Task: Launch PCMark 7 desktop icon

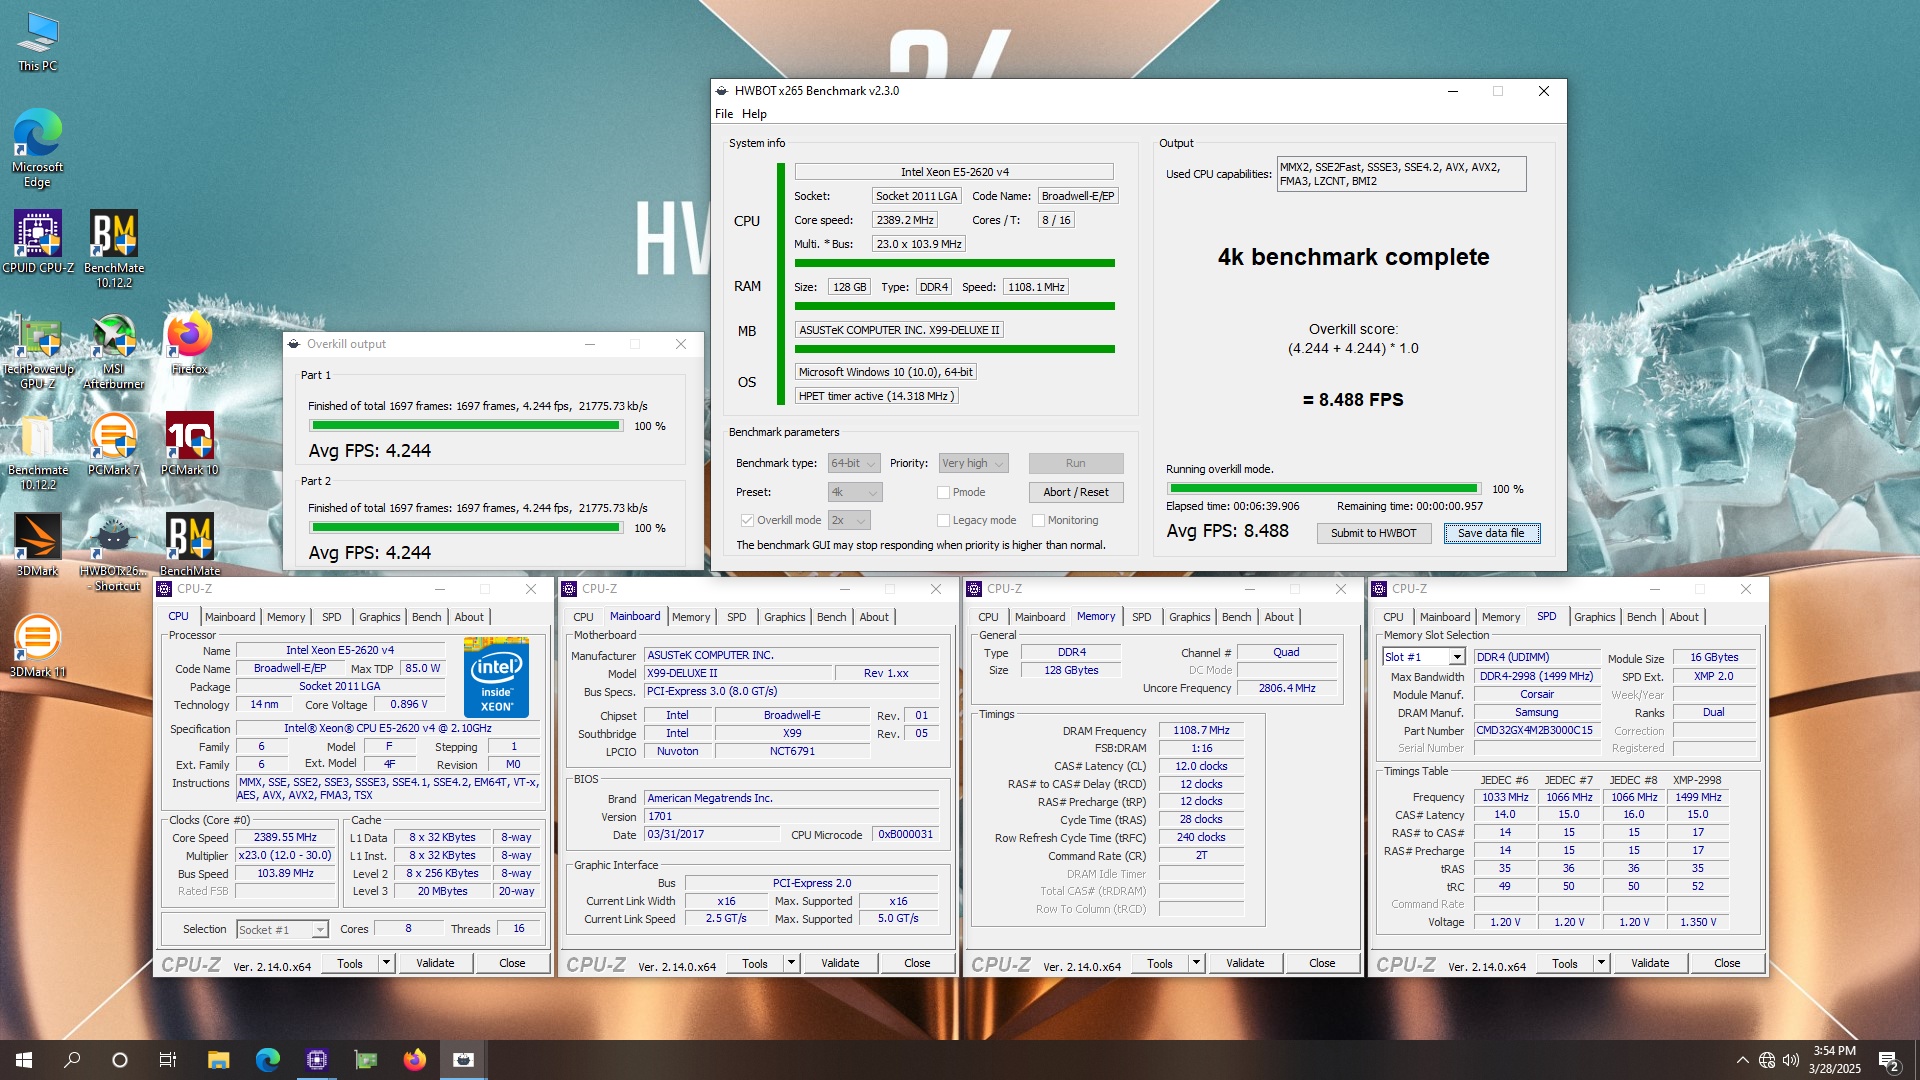Action: coord(114,445)
